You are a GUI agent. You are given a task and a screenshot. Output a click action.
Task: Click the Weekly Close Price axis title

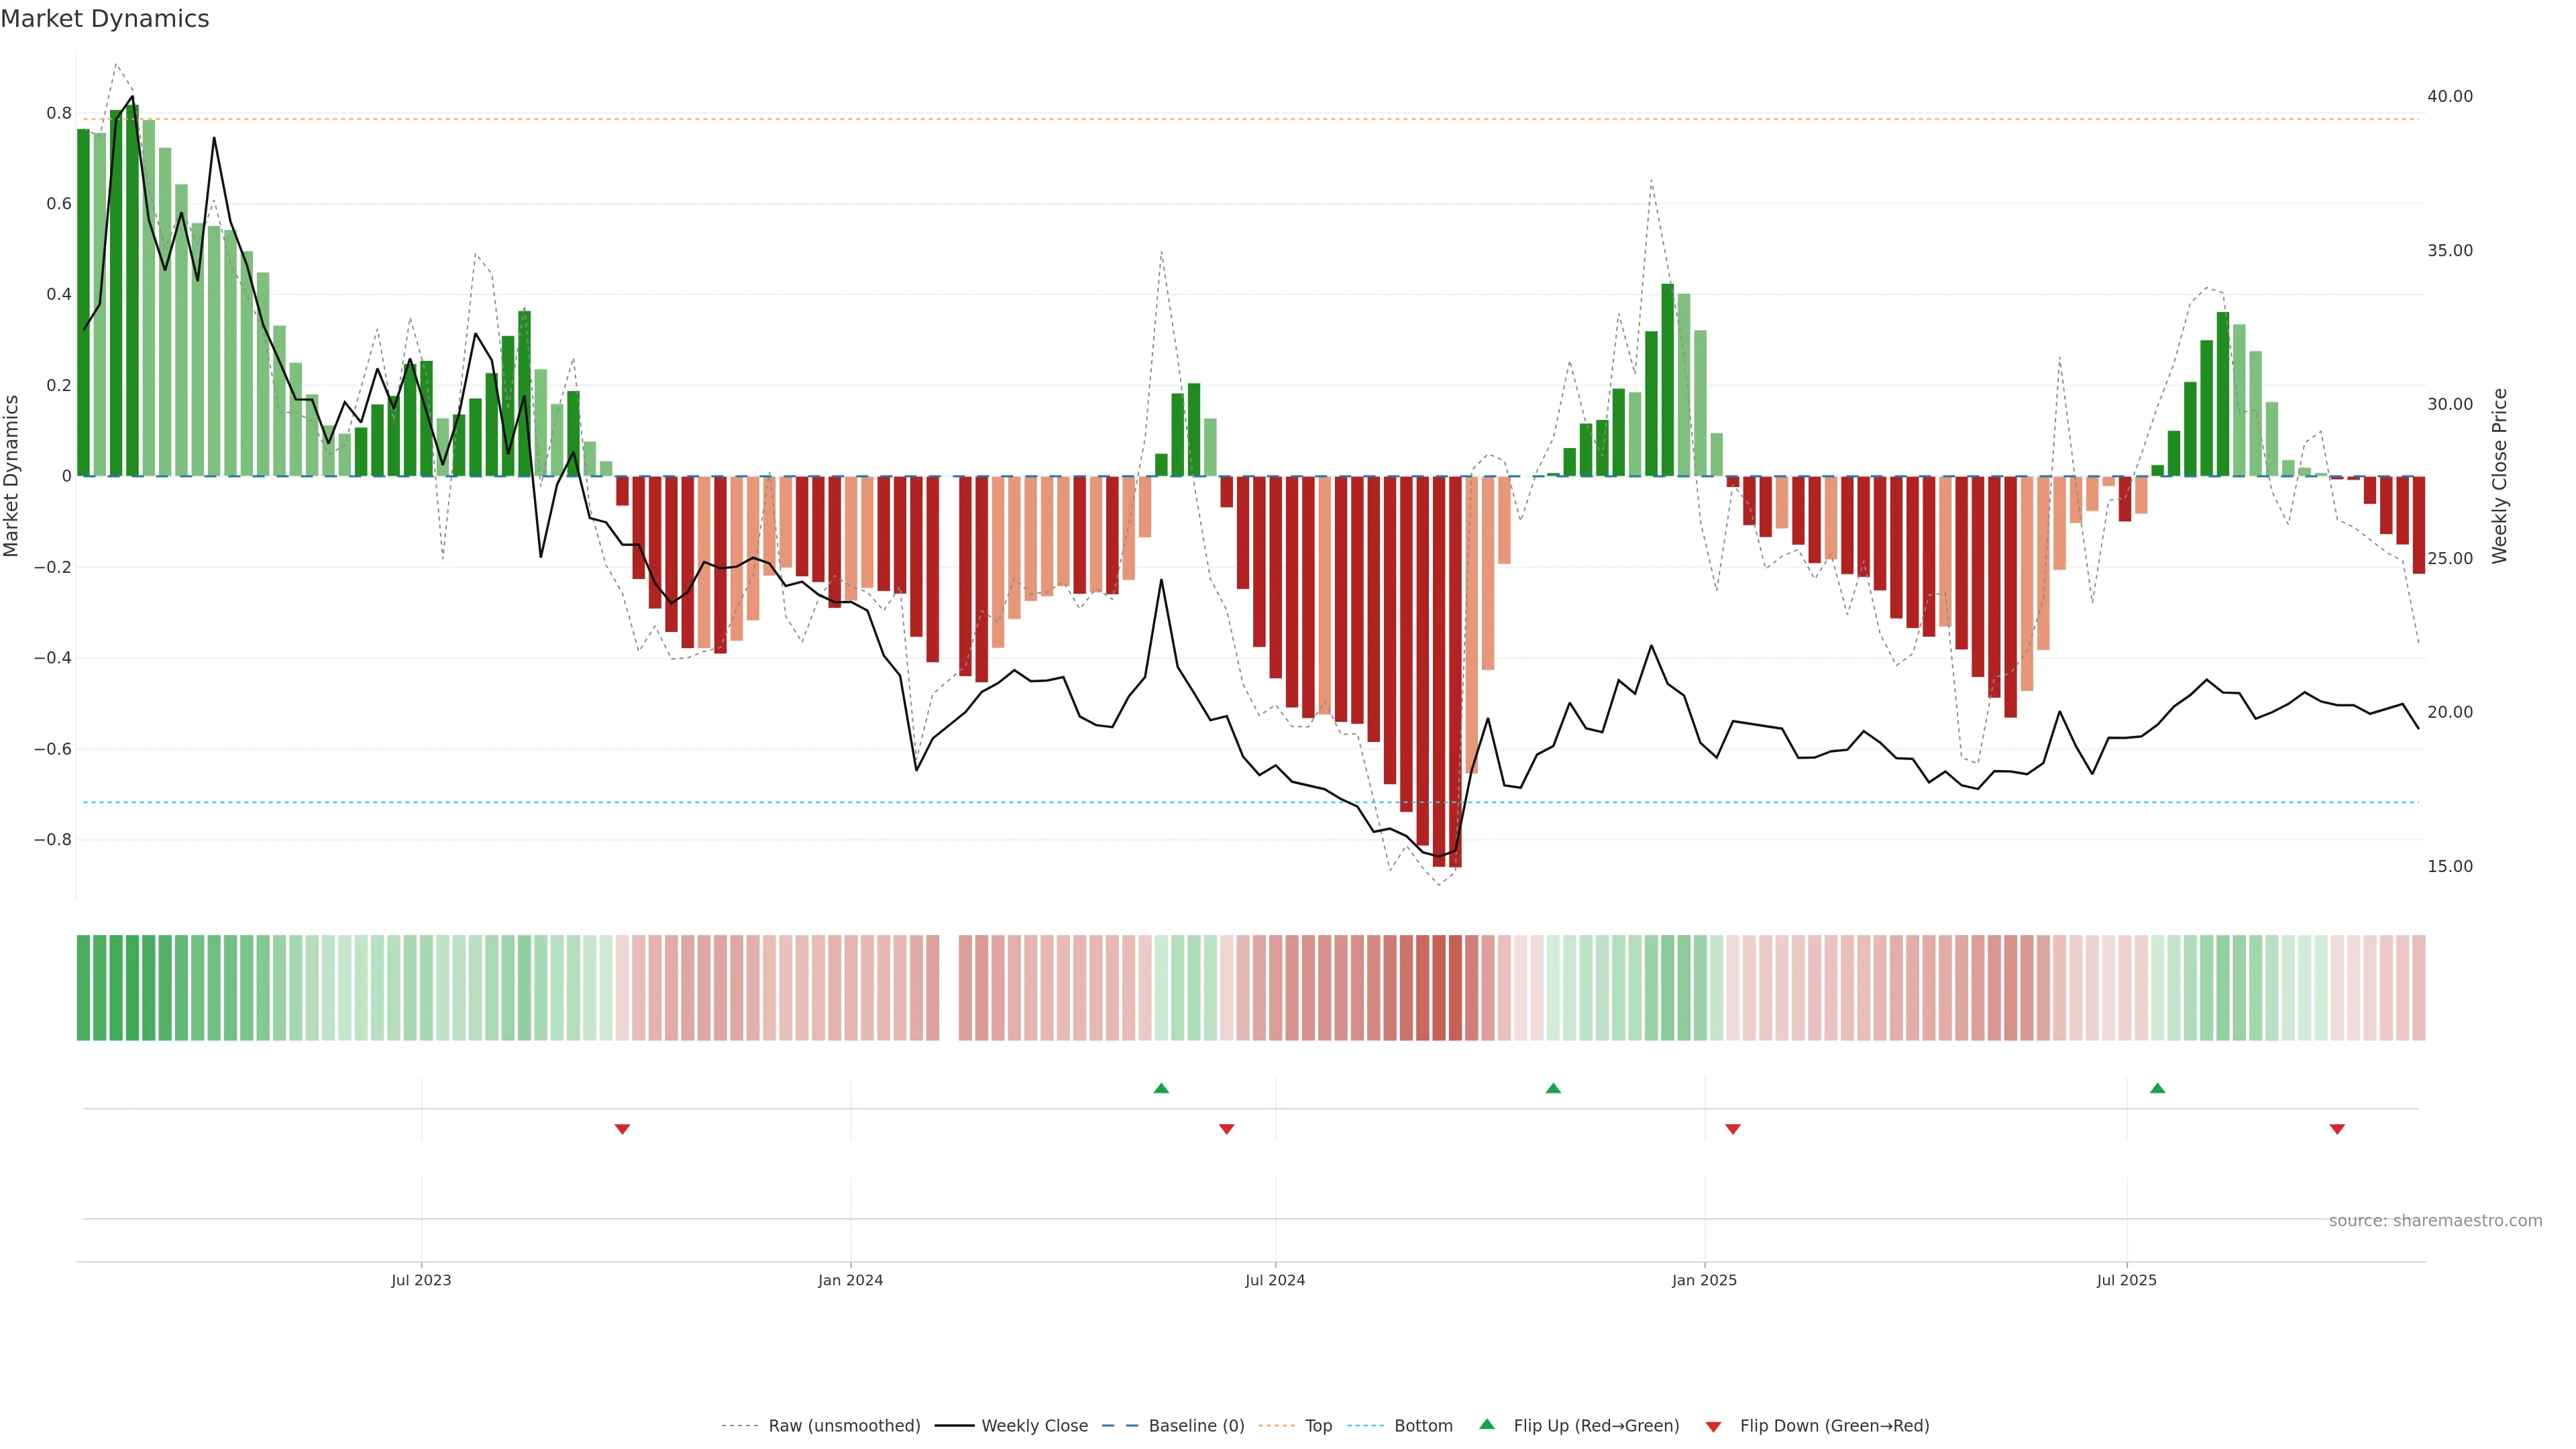pyautogui.click(x=2499, y=476)
